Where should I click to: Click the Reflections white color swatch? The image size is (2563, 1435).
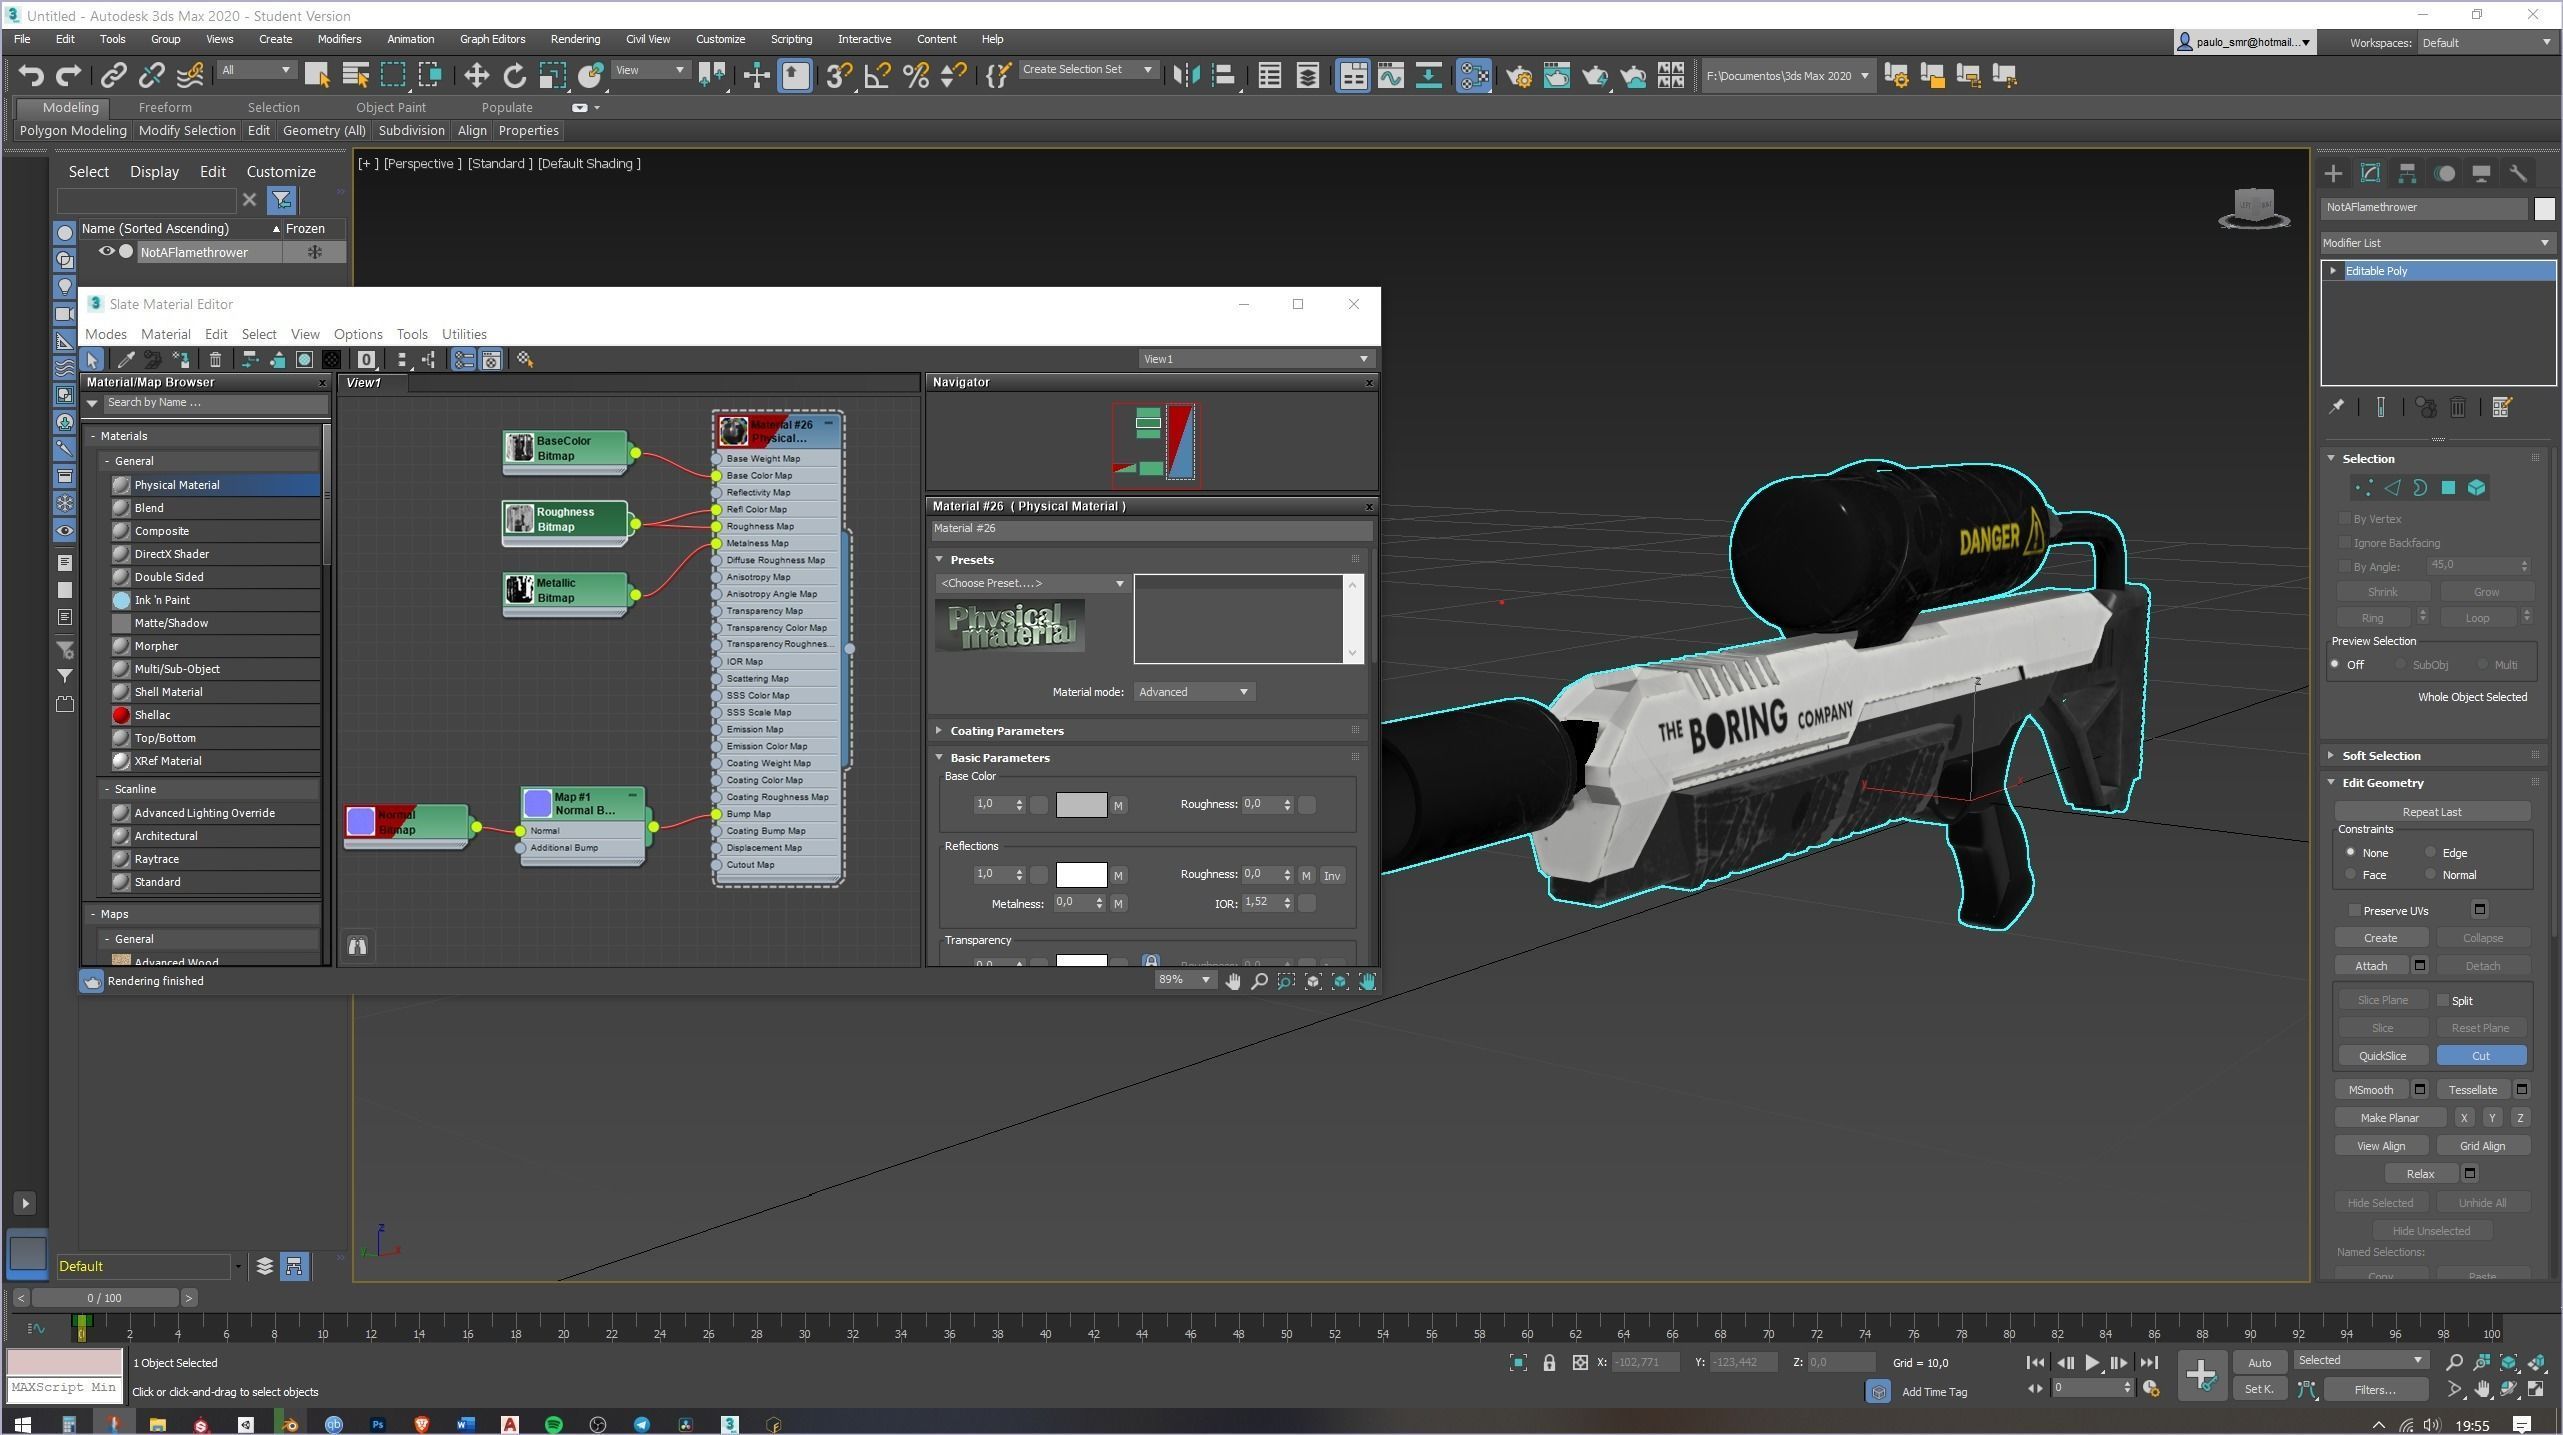(1081, 875)
